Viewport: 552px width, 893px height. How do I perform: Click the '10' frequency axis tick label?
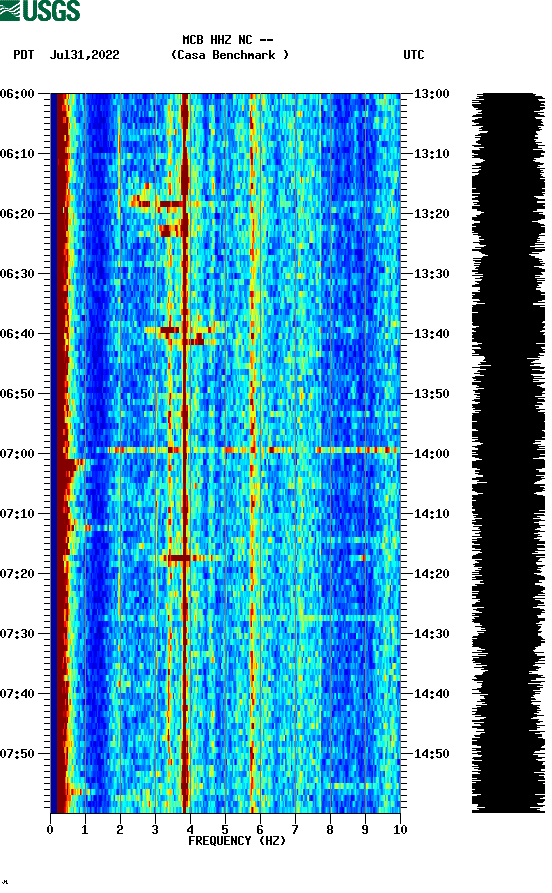400,830
